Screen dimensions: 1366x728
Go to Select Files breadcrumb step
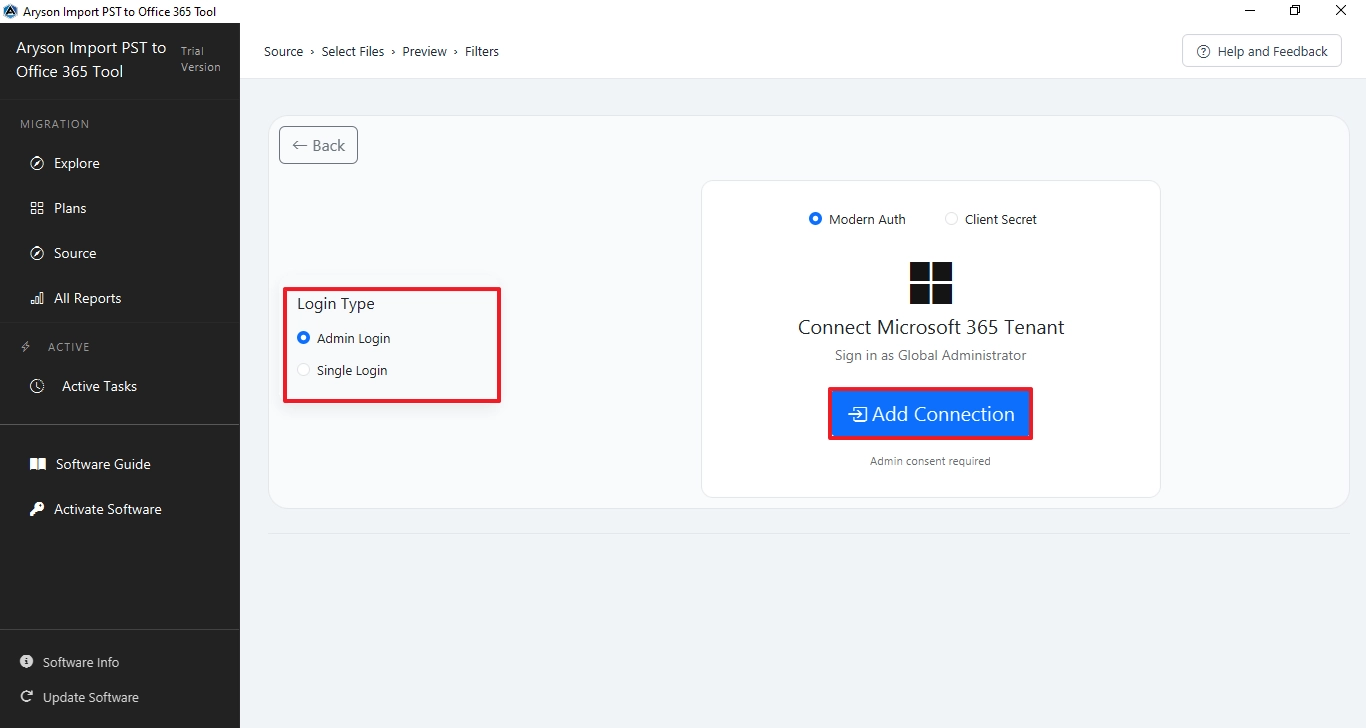point(353,51)
